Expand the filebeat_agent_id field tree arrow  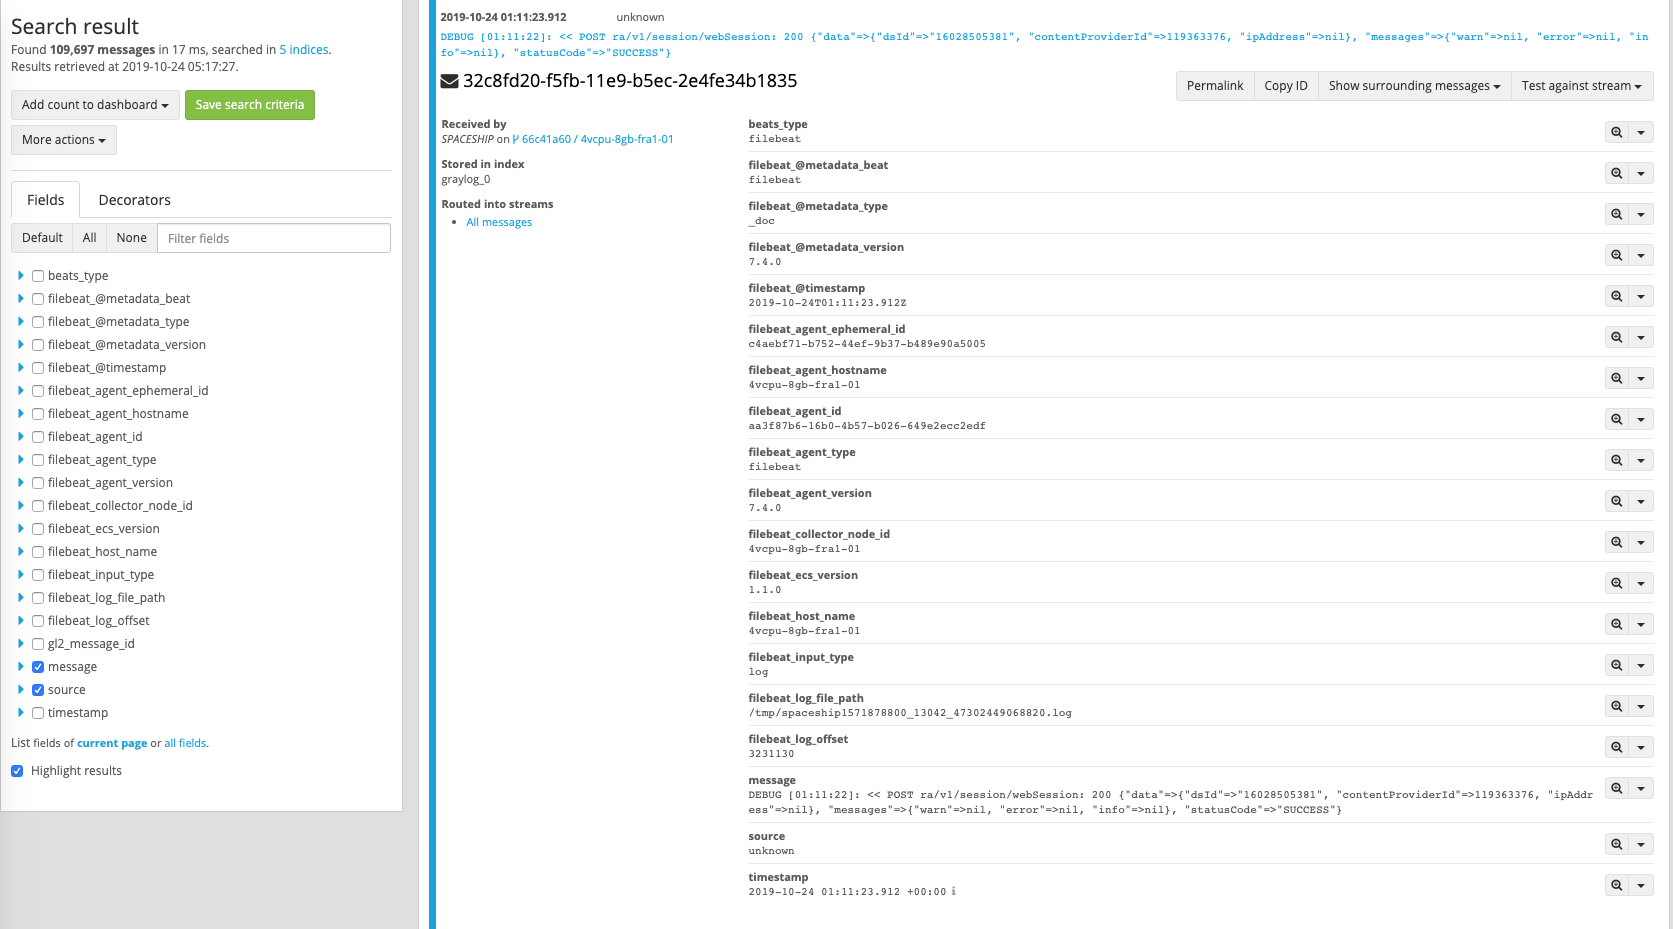point(21,436)
